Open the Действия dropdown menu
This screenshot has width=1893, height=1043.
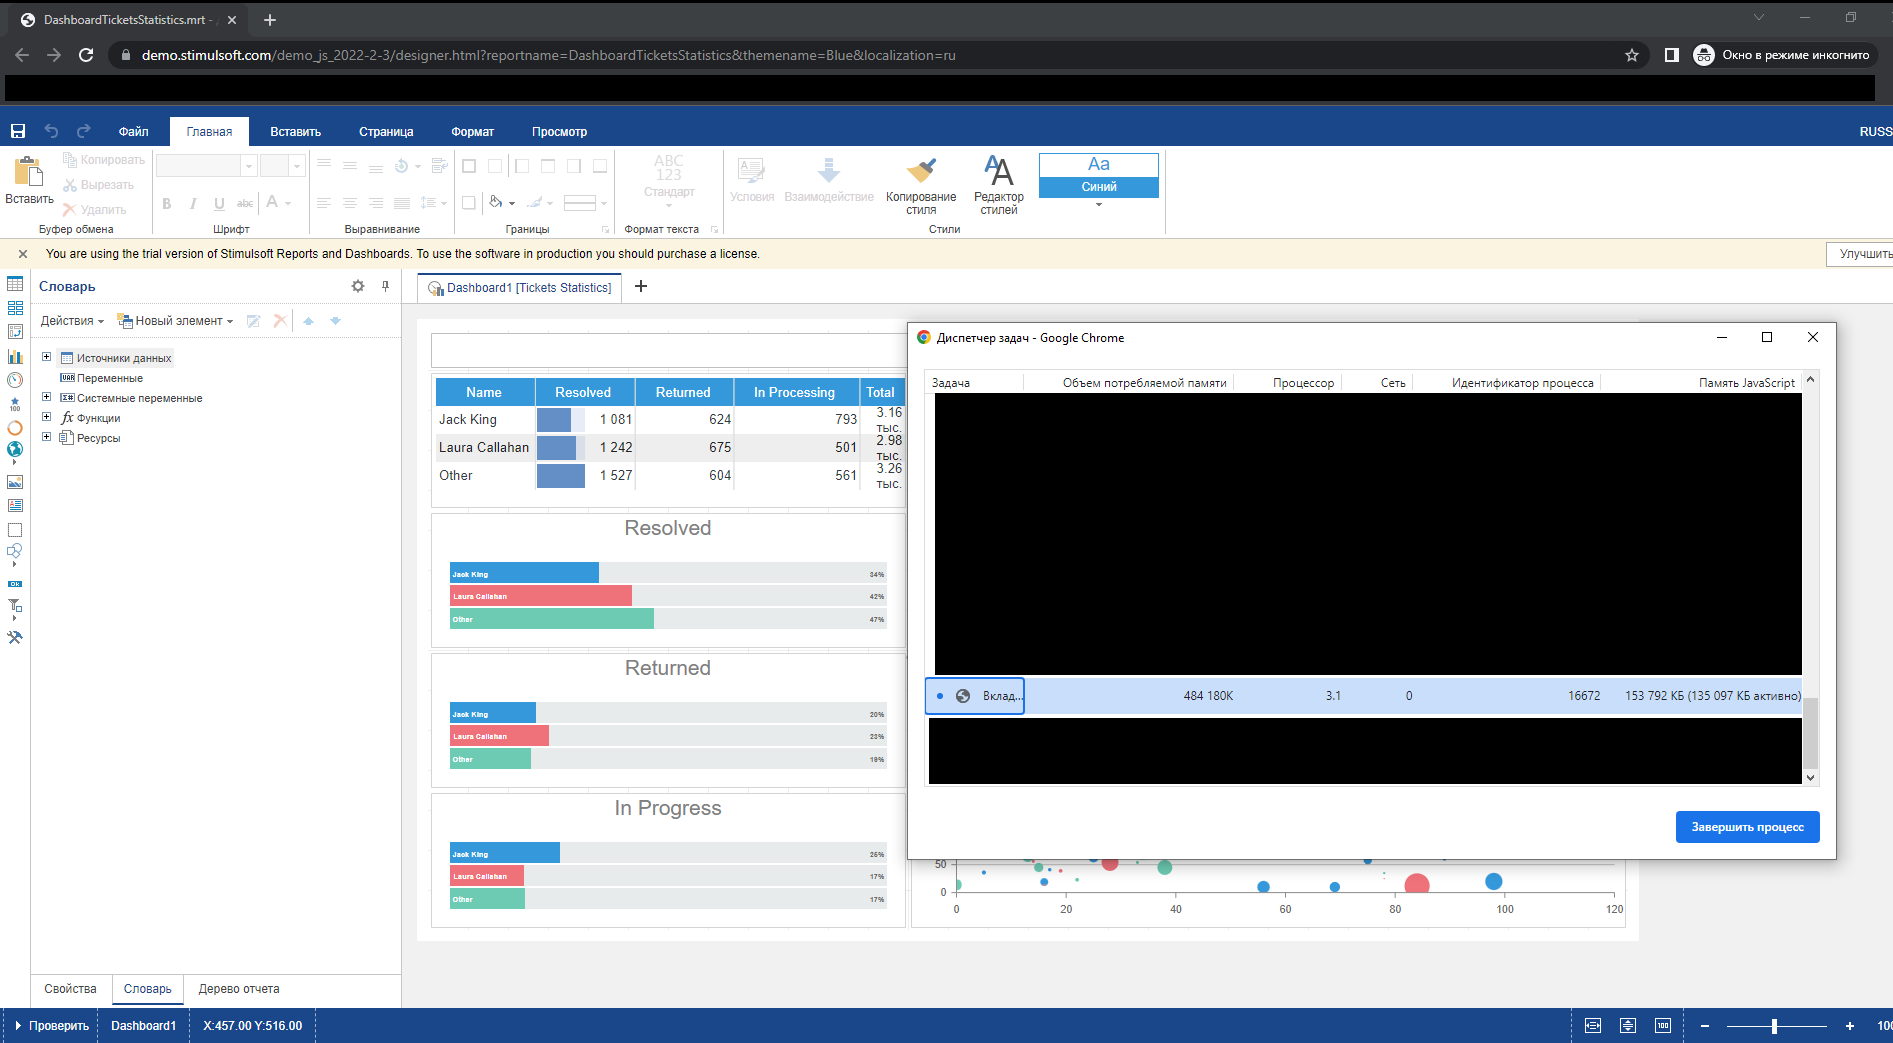(x=72, y=321)
